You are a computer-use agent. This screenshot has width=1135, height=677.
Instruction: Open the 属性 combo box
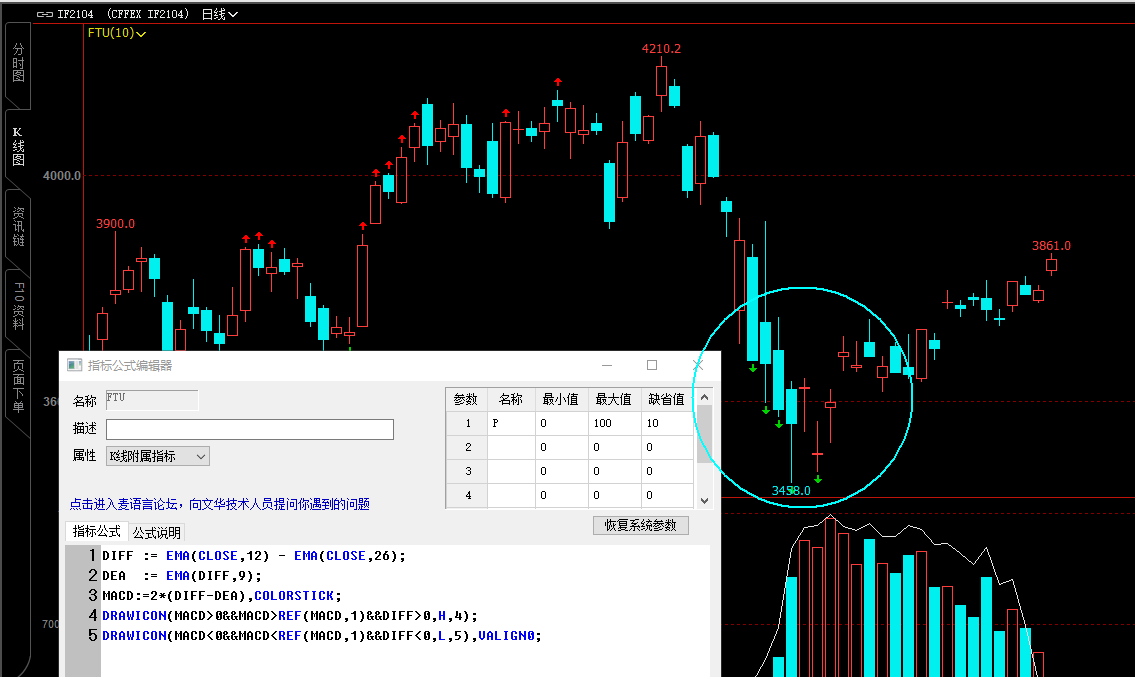[x=157, y=456]
